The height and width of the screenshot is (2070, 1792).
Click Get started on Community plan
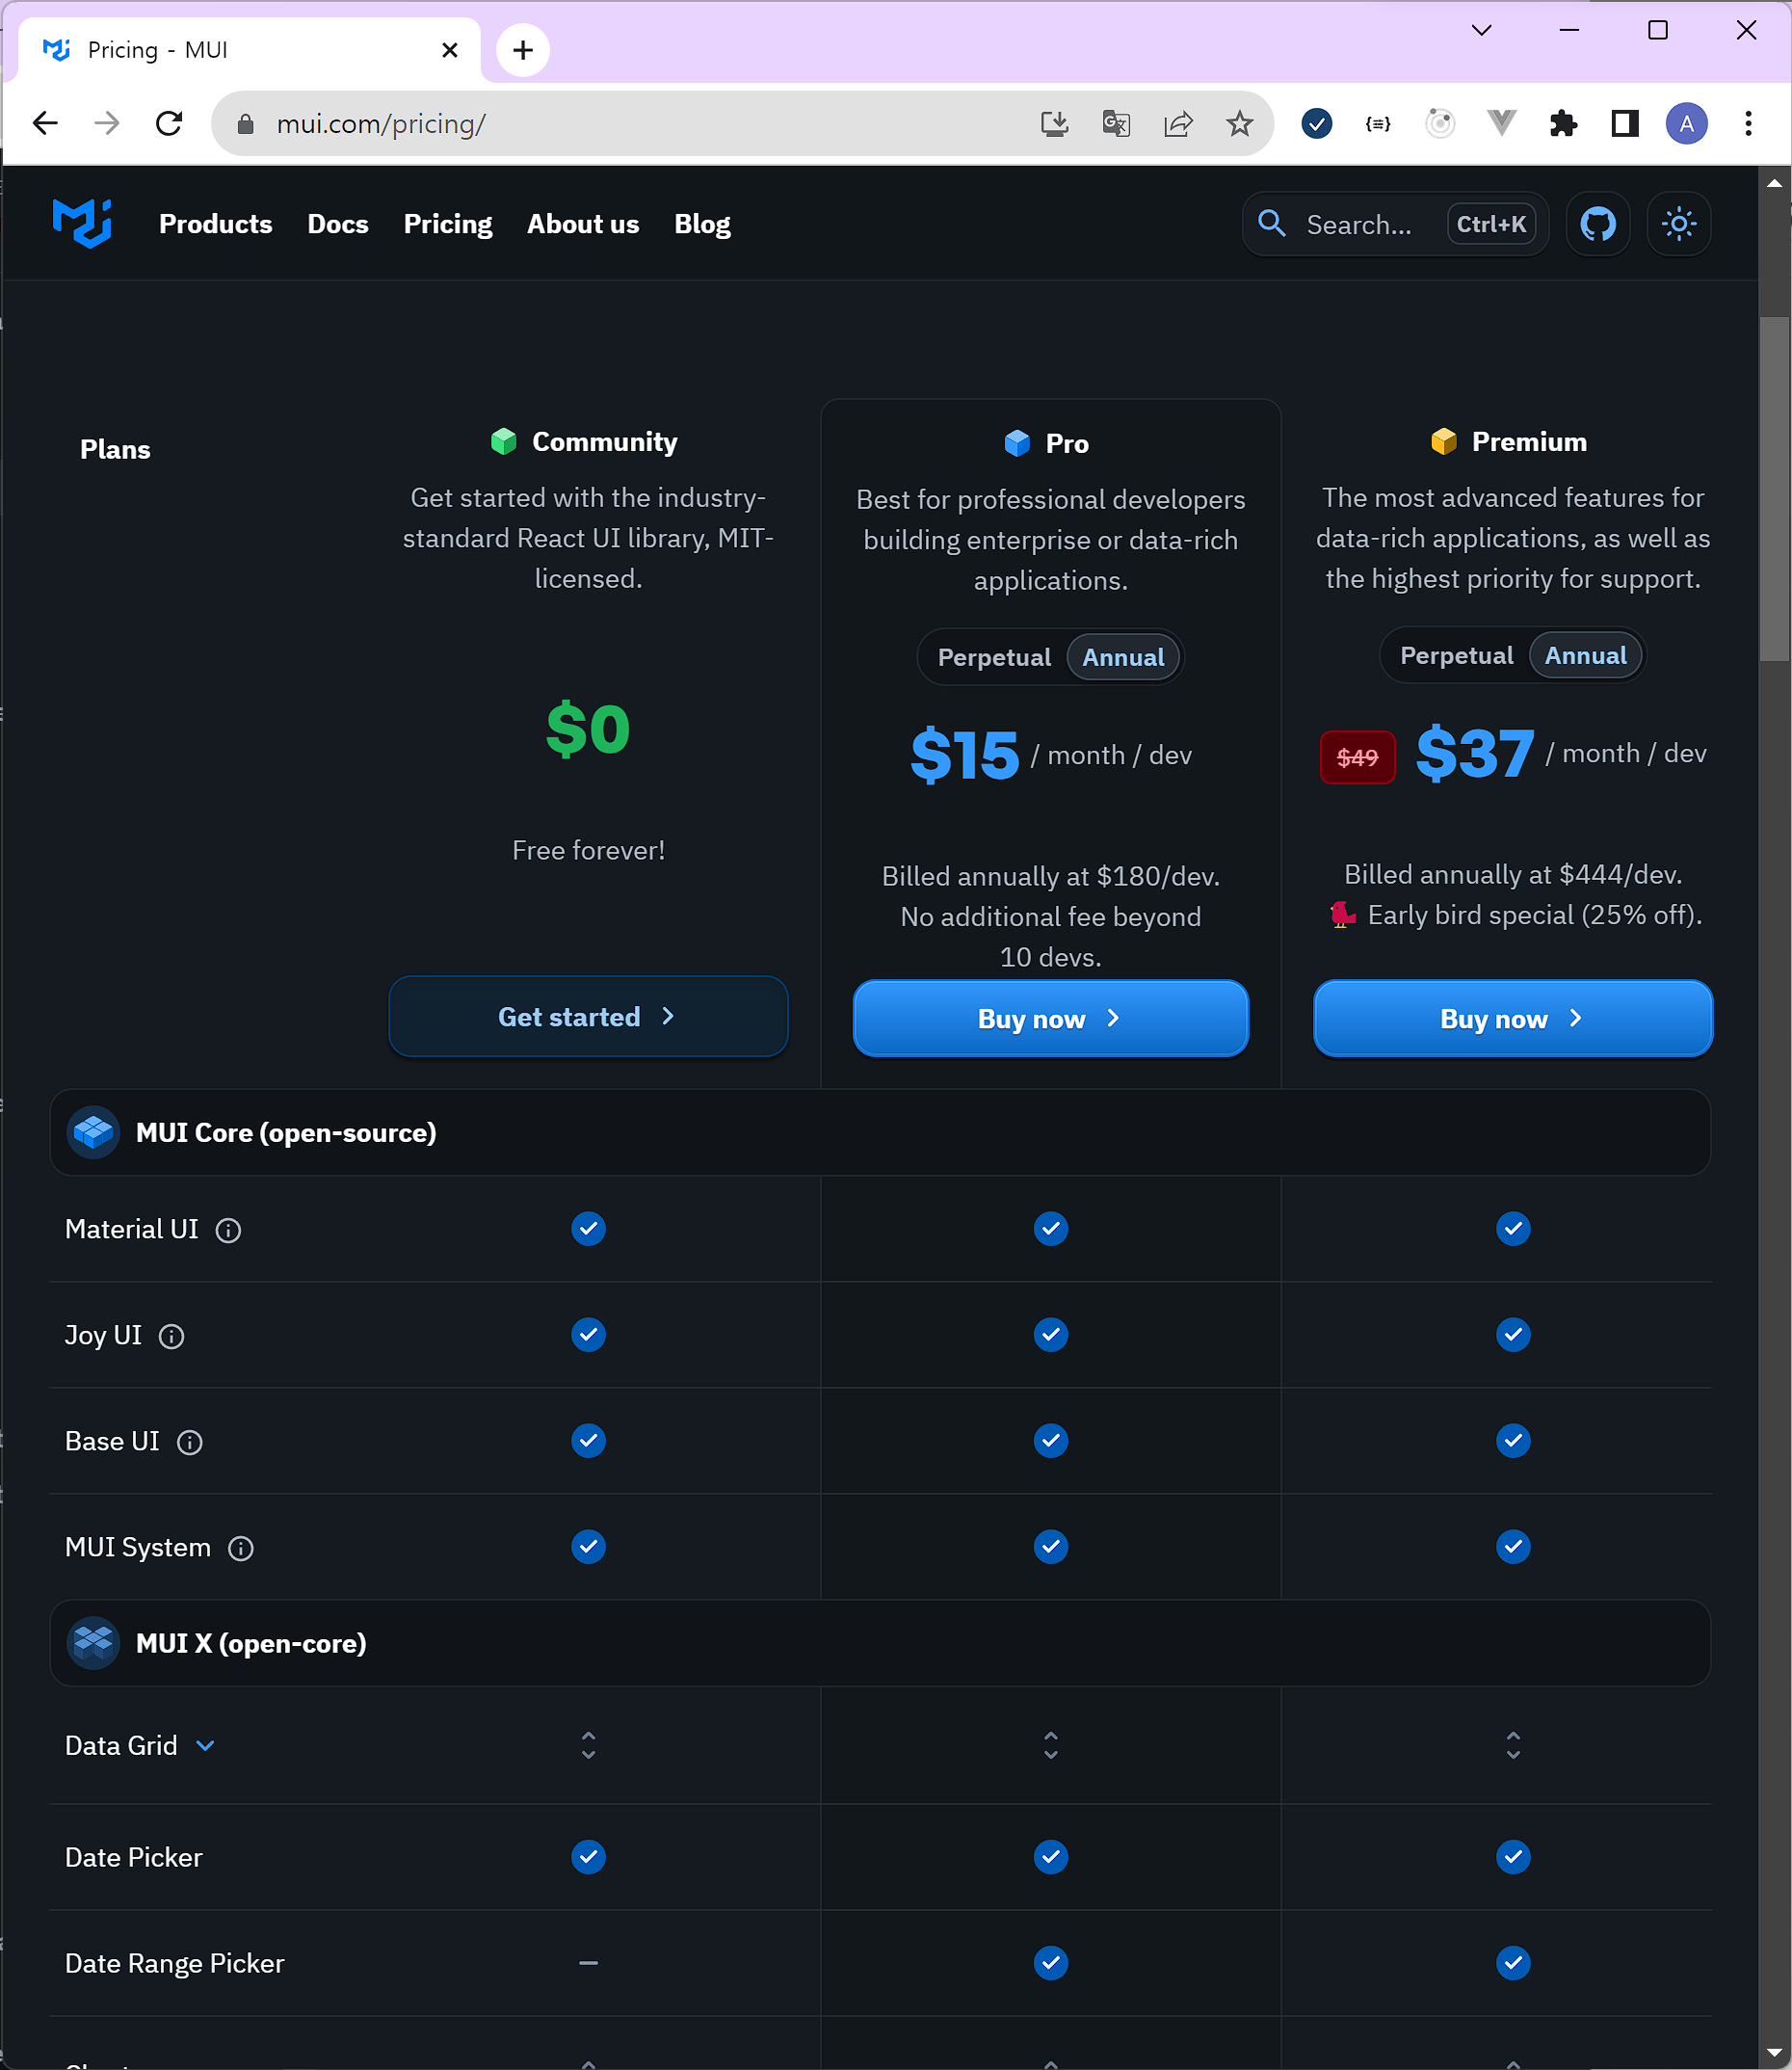pyautogui.click(x=588, y=1016)
